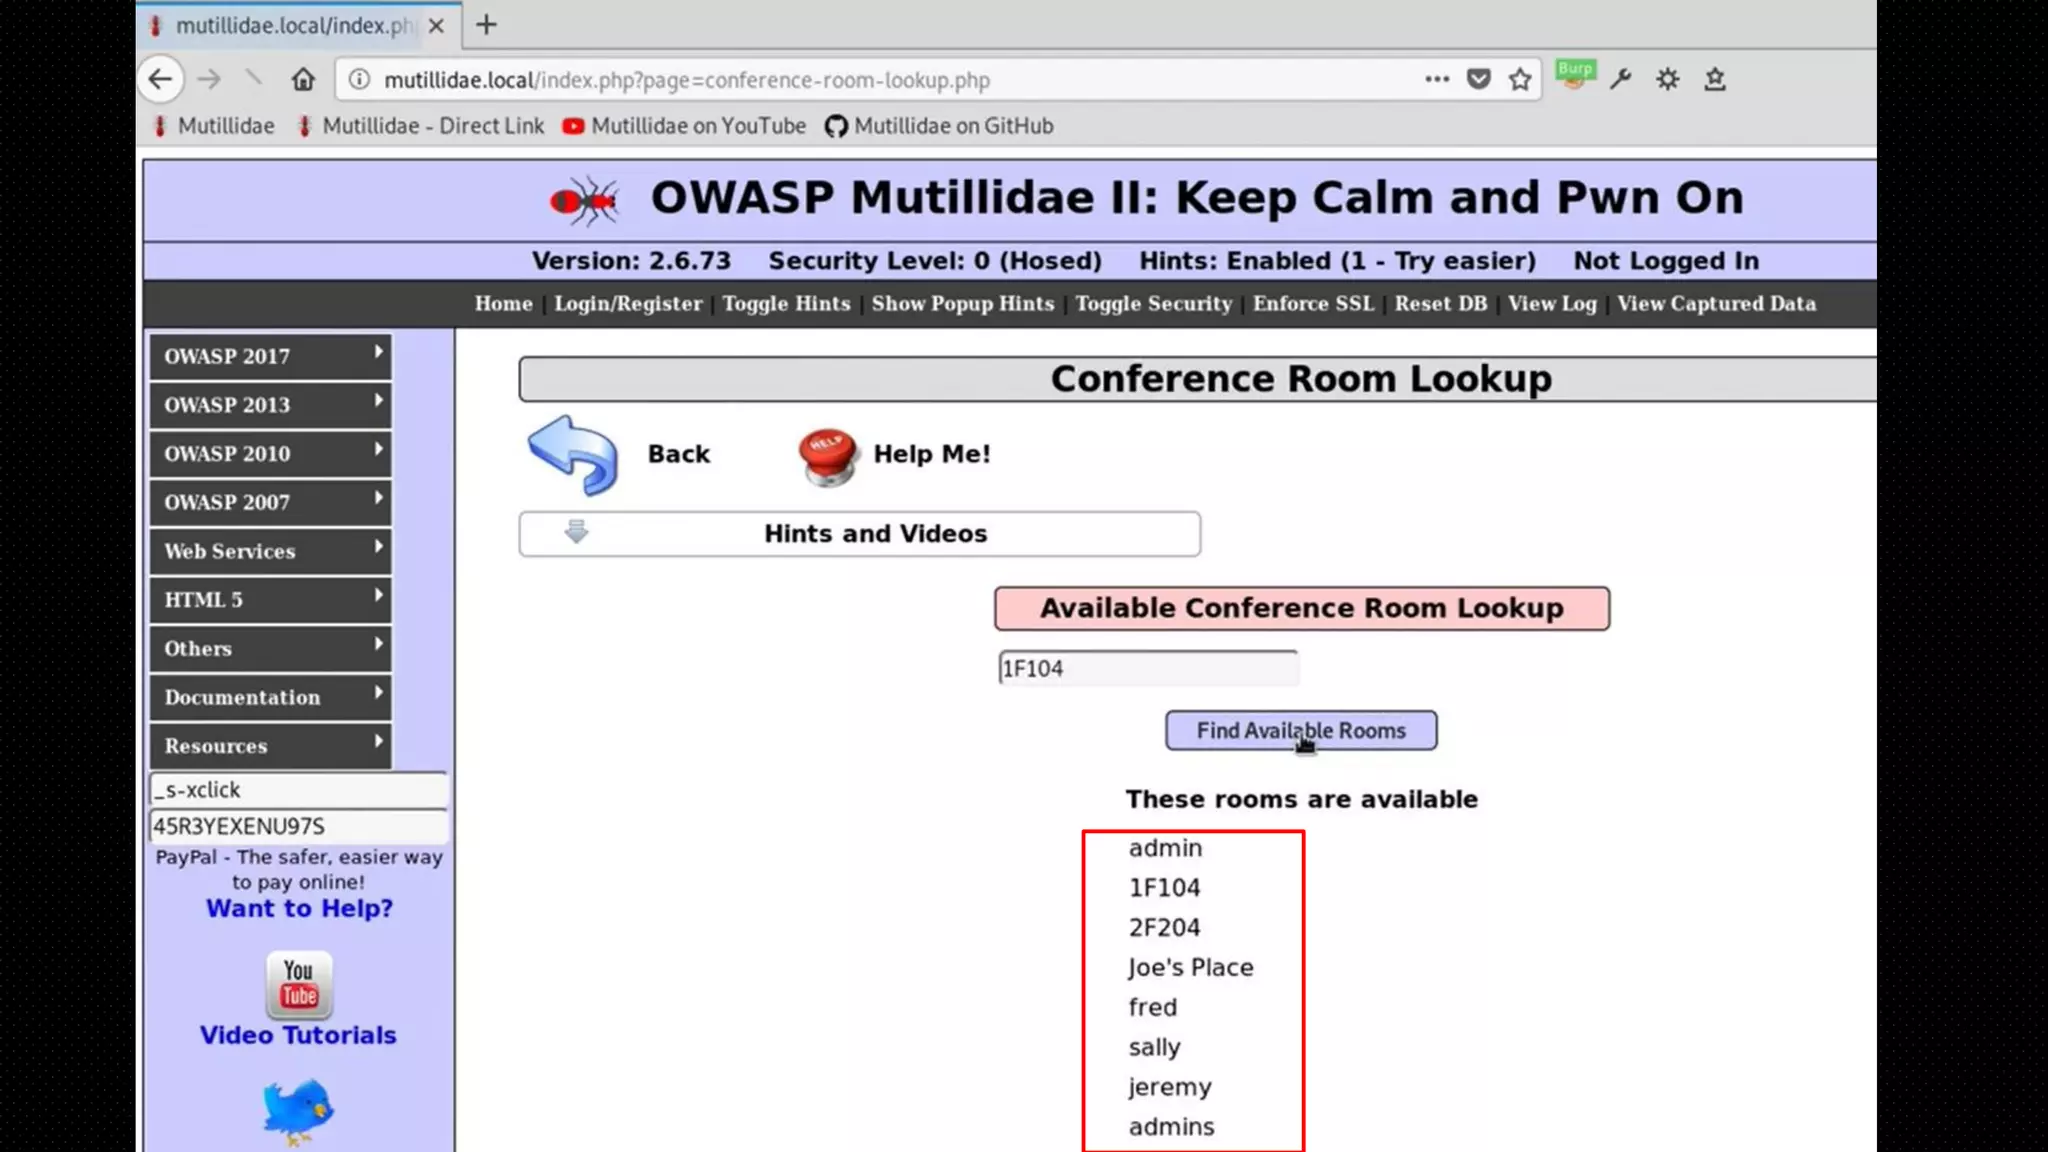This screenshot has width=2048, height=1152.
Task: Click the Pocket save icon
Action: [x=1478, y=80]
